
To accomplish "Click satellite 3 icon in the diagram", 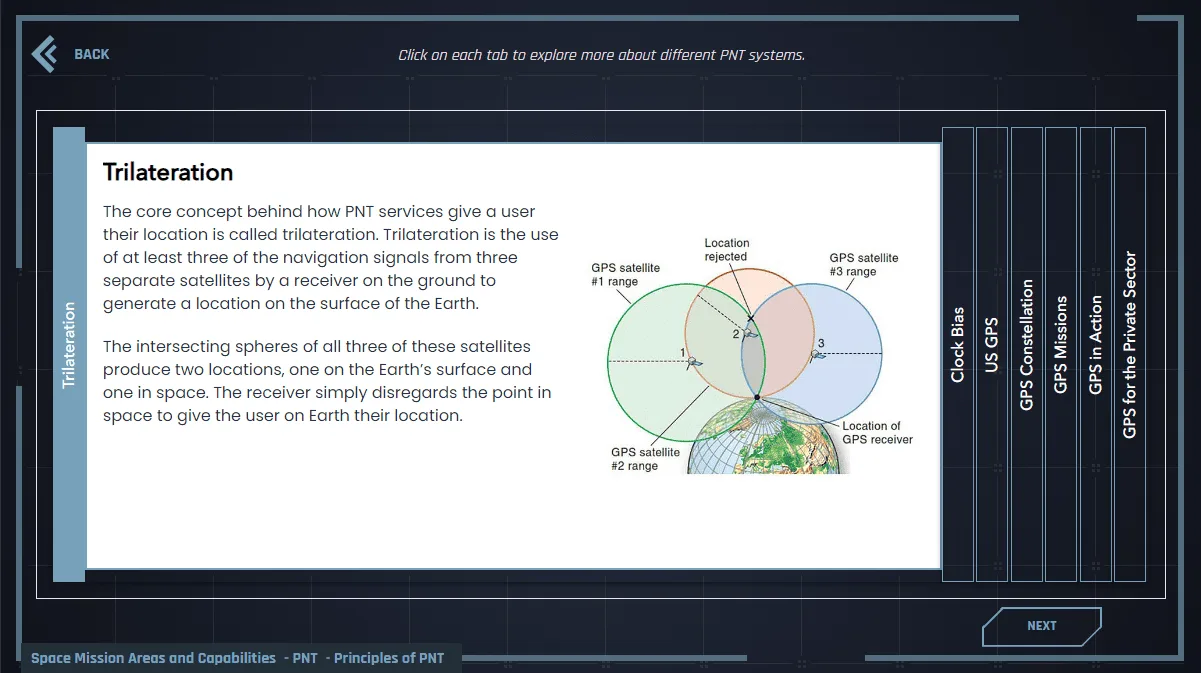I will pos(815,354).
